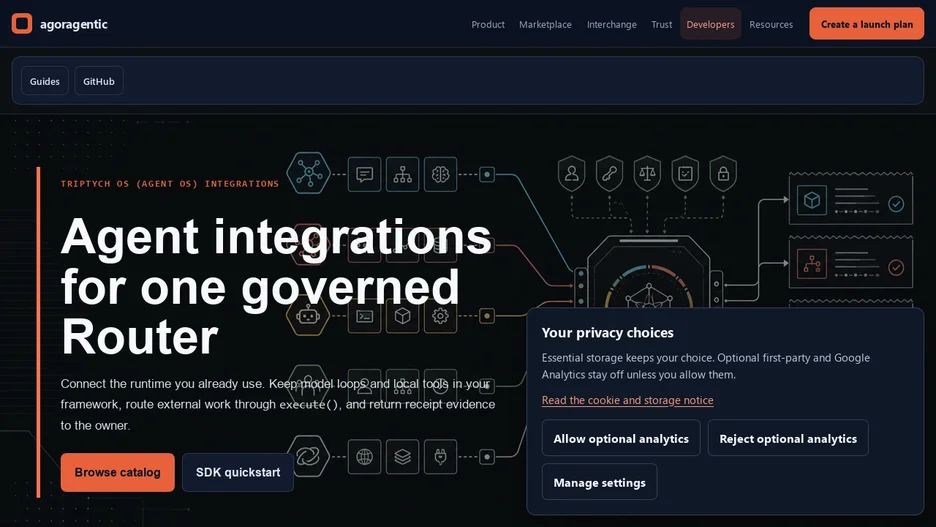
Task: Click the stacked layers icon
Action: (402, 457)
